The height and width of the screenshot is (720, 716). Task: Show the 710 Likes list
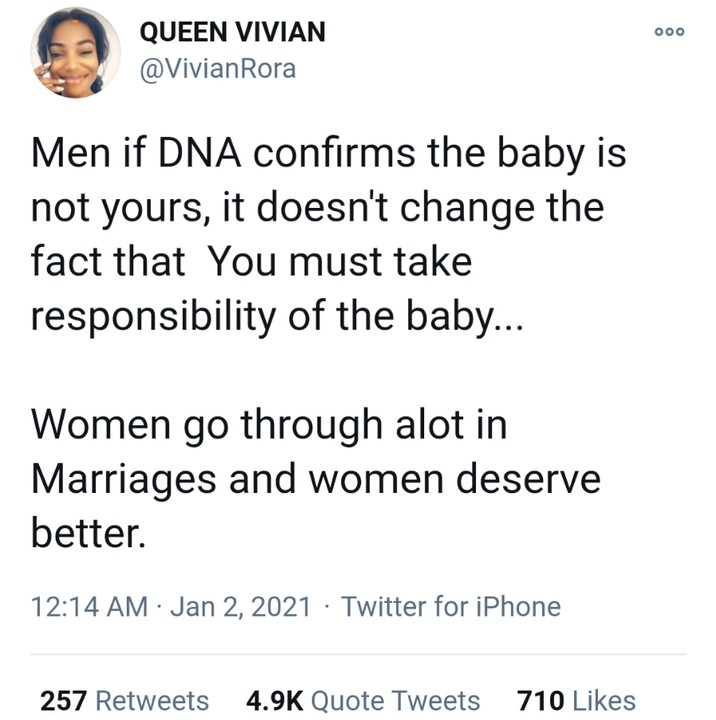[576, 700]
